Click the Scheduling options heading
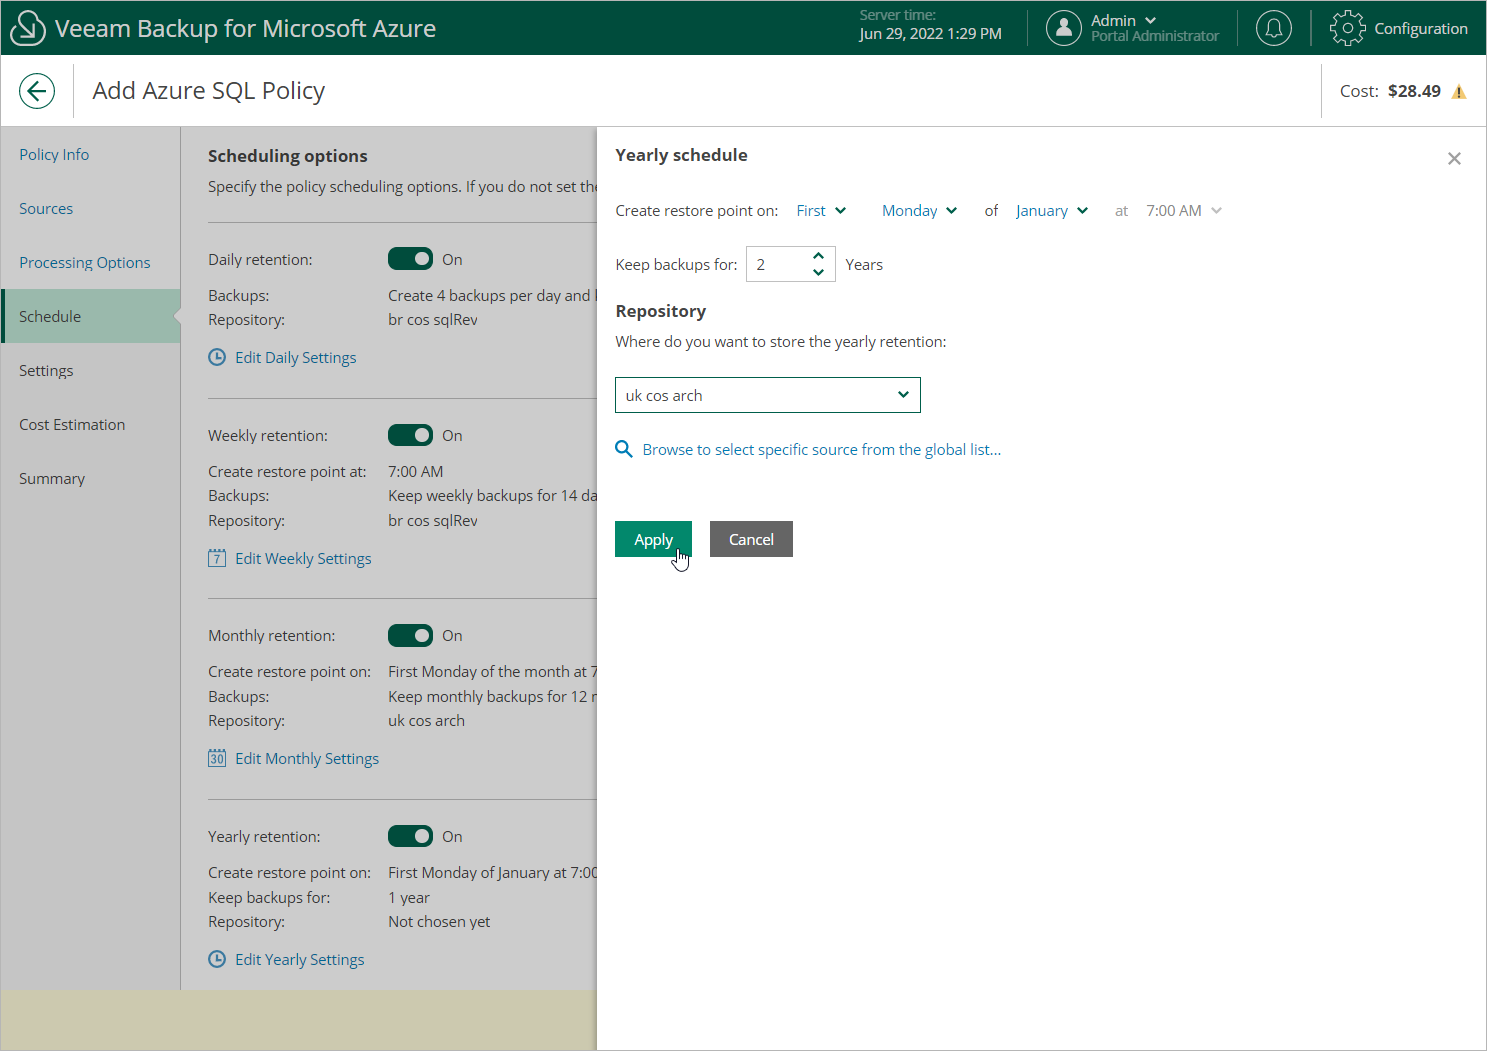Image resolution: width=1487 pixels, height=1051 pixels. [x=288, y=156]
